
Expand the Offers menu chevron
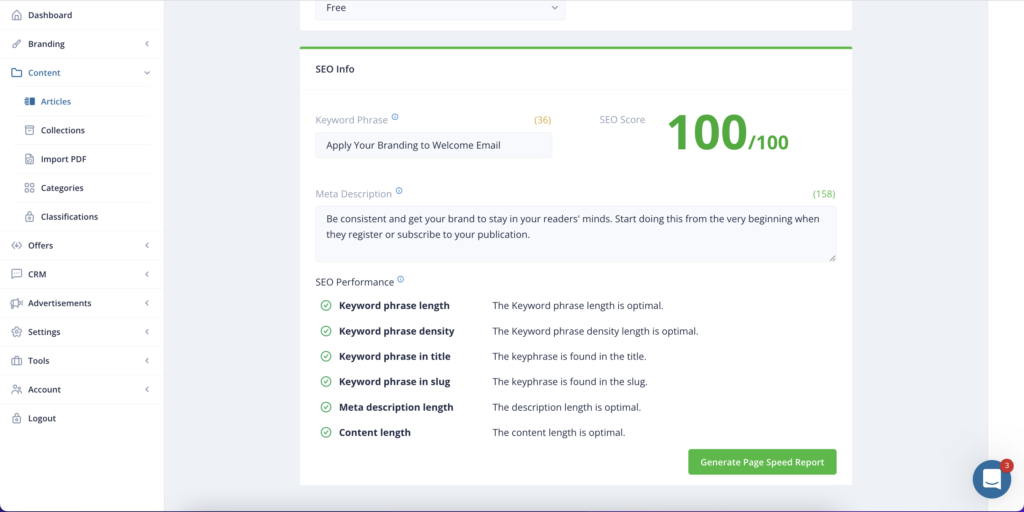click(147, 245)
